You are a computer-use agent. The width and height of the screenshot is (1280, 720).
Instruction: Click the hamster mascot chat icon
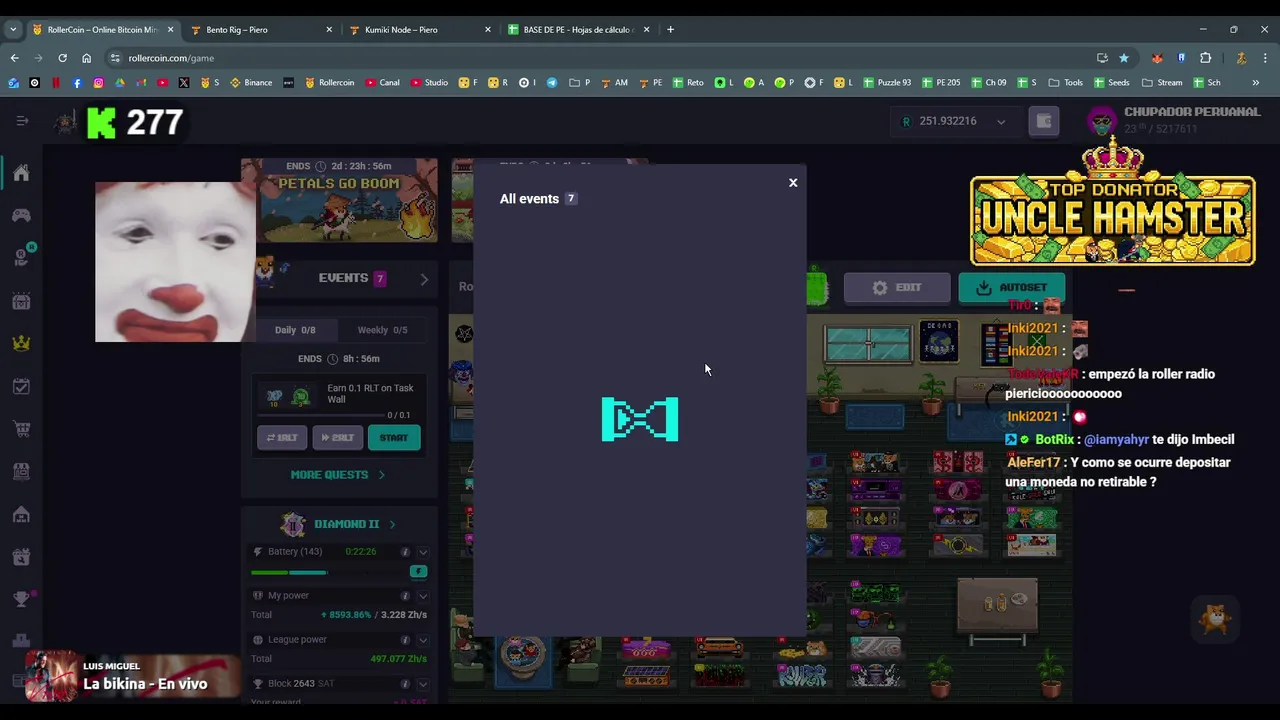point(1215,619)
